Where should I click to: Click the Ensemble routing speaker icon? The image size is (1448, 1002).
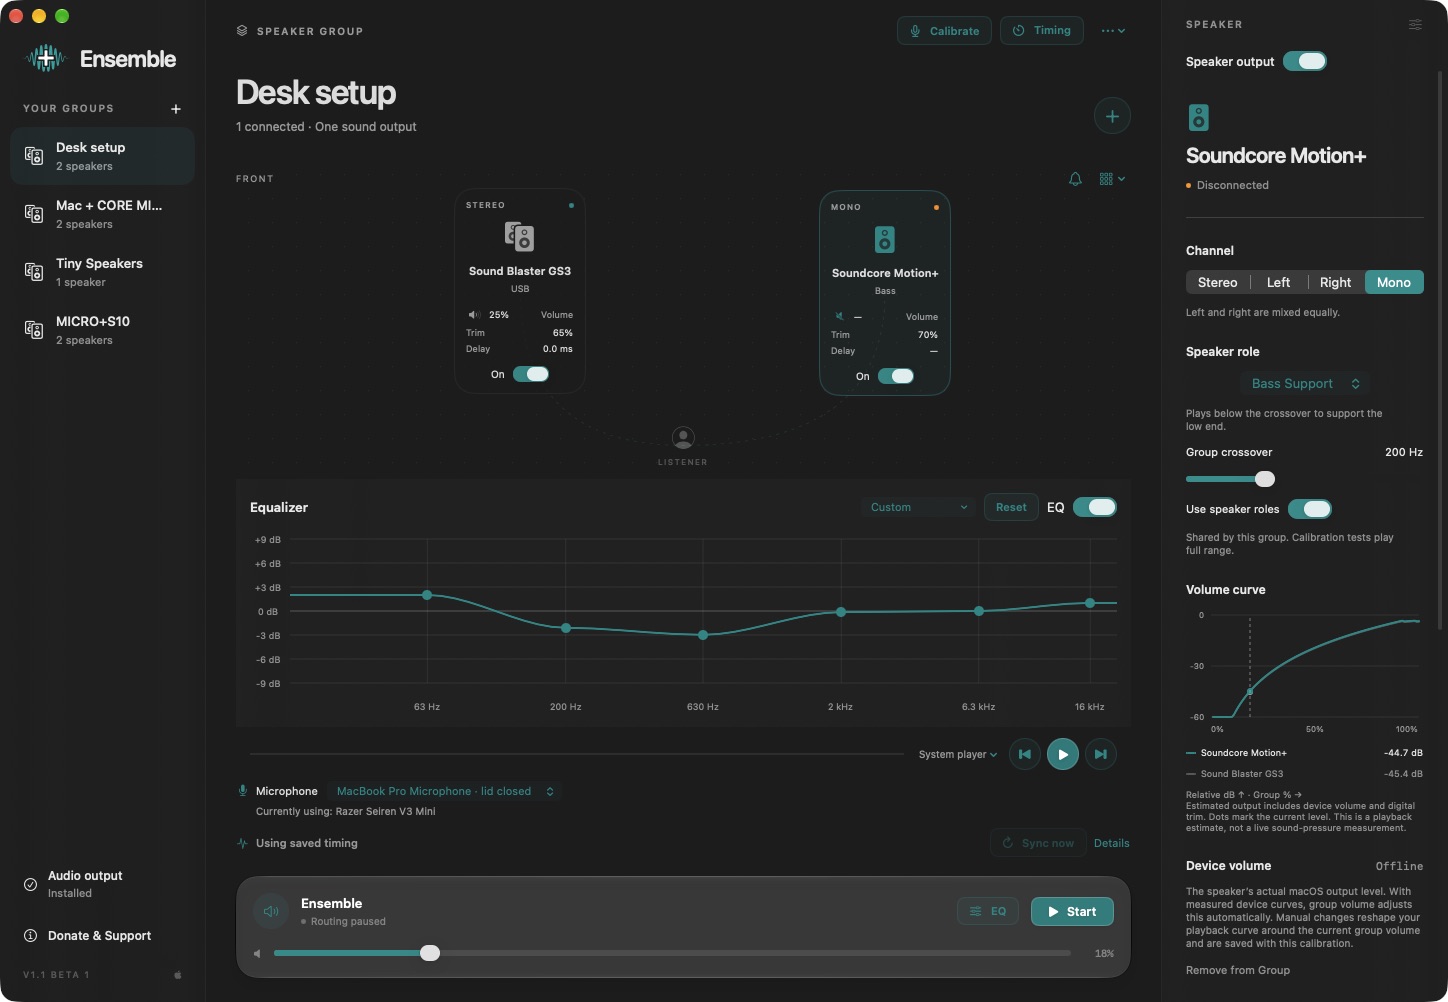[x=270, y=911]
